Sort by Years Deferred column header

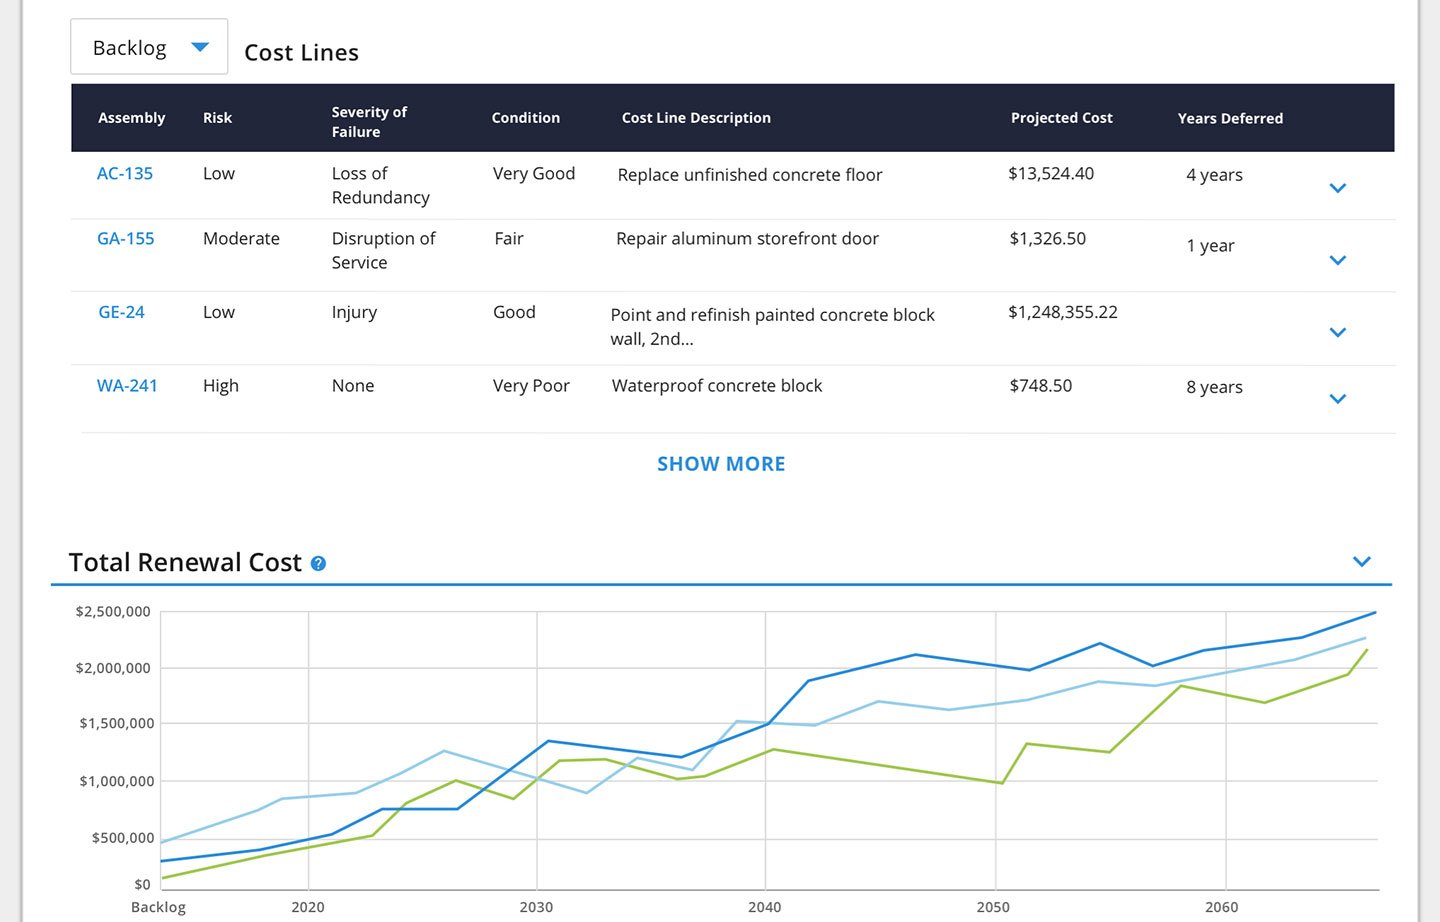(x=1230, y=118)
